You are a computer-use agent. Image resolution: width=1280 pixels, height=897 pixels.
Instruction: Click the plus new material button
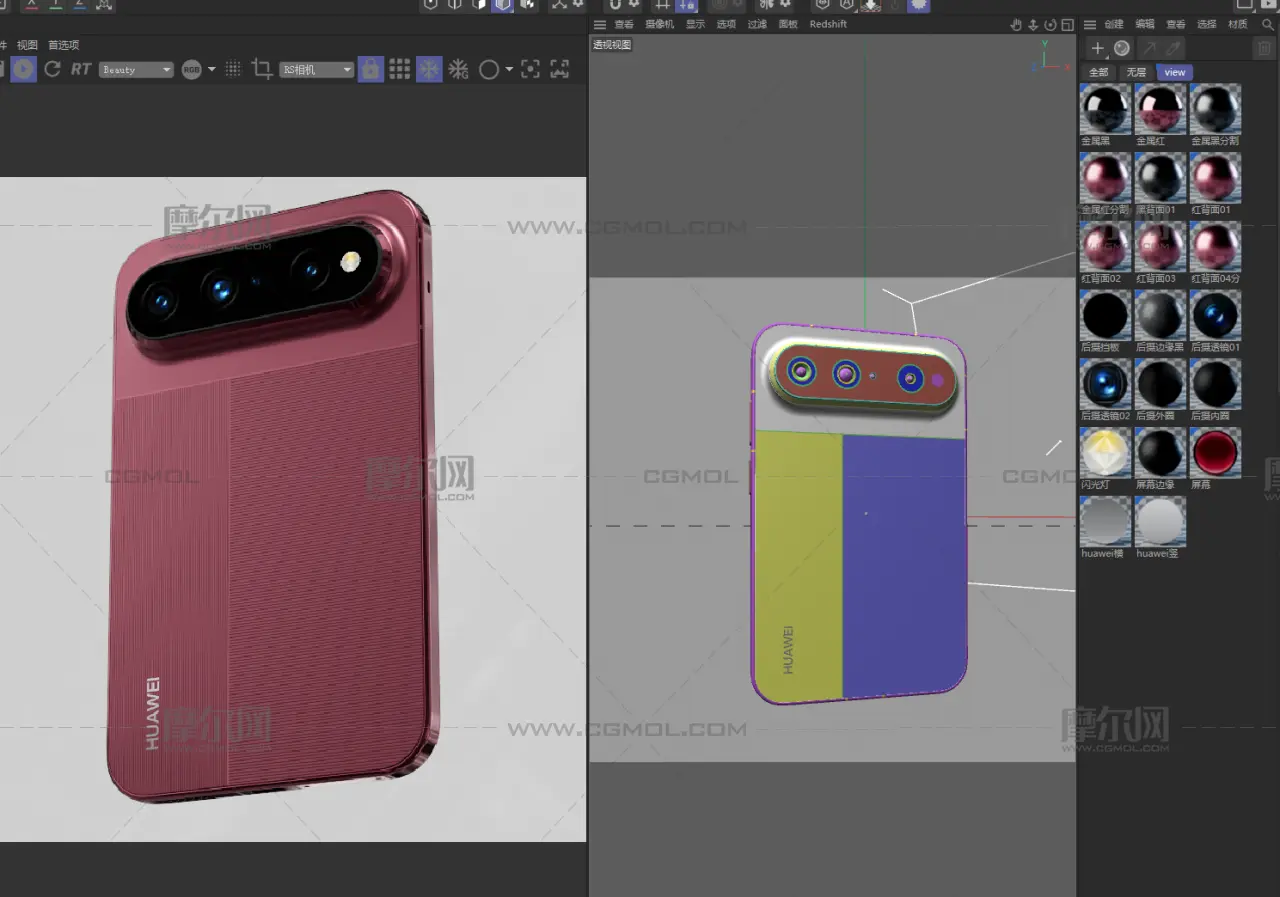click(x=1097, y=48)
